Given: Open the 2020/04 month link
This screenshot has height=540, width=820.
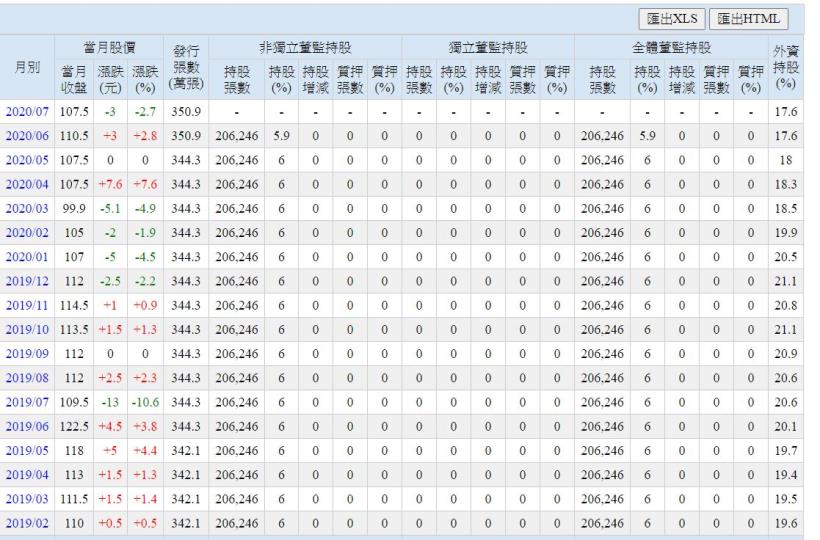Looking at the screenshot, I should coord(27,185).
